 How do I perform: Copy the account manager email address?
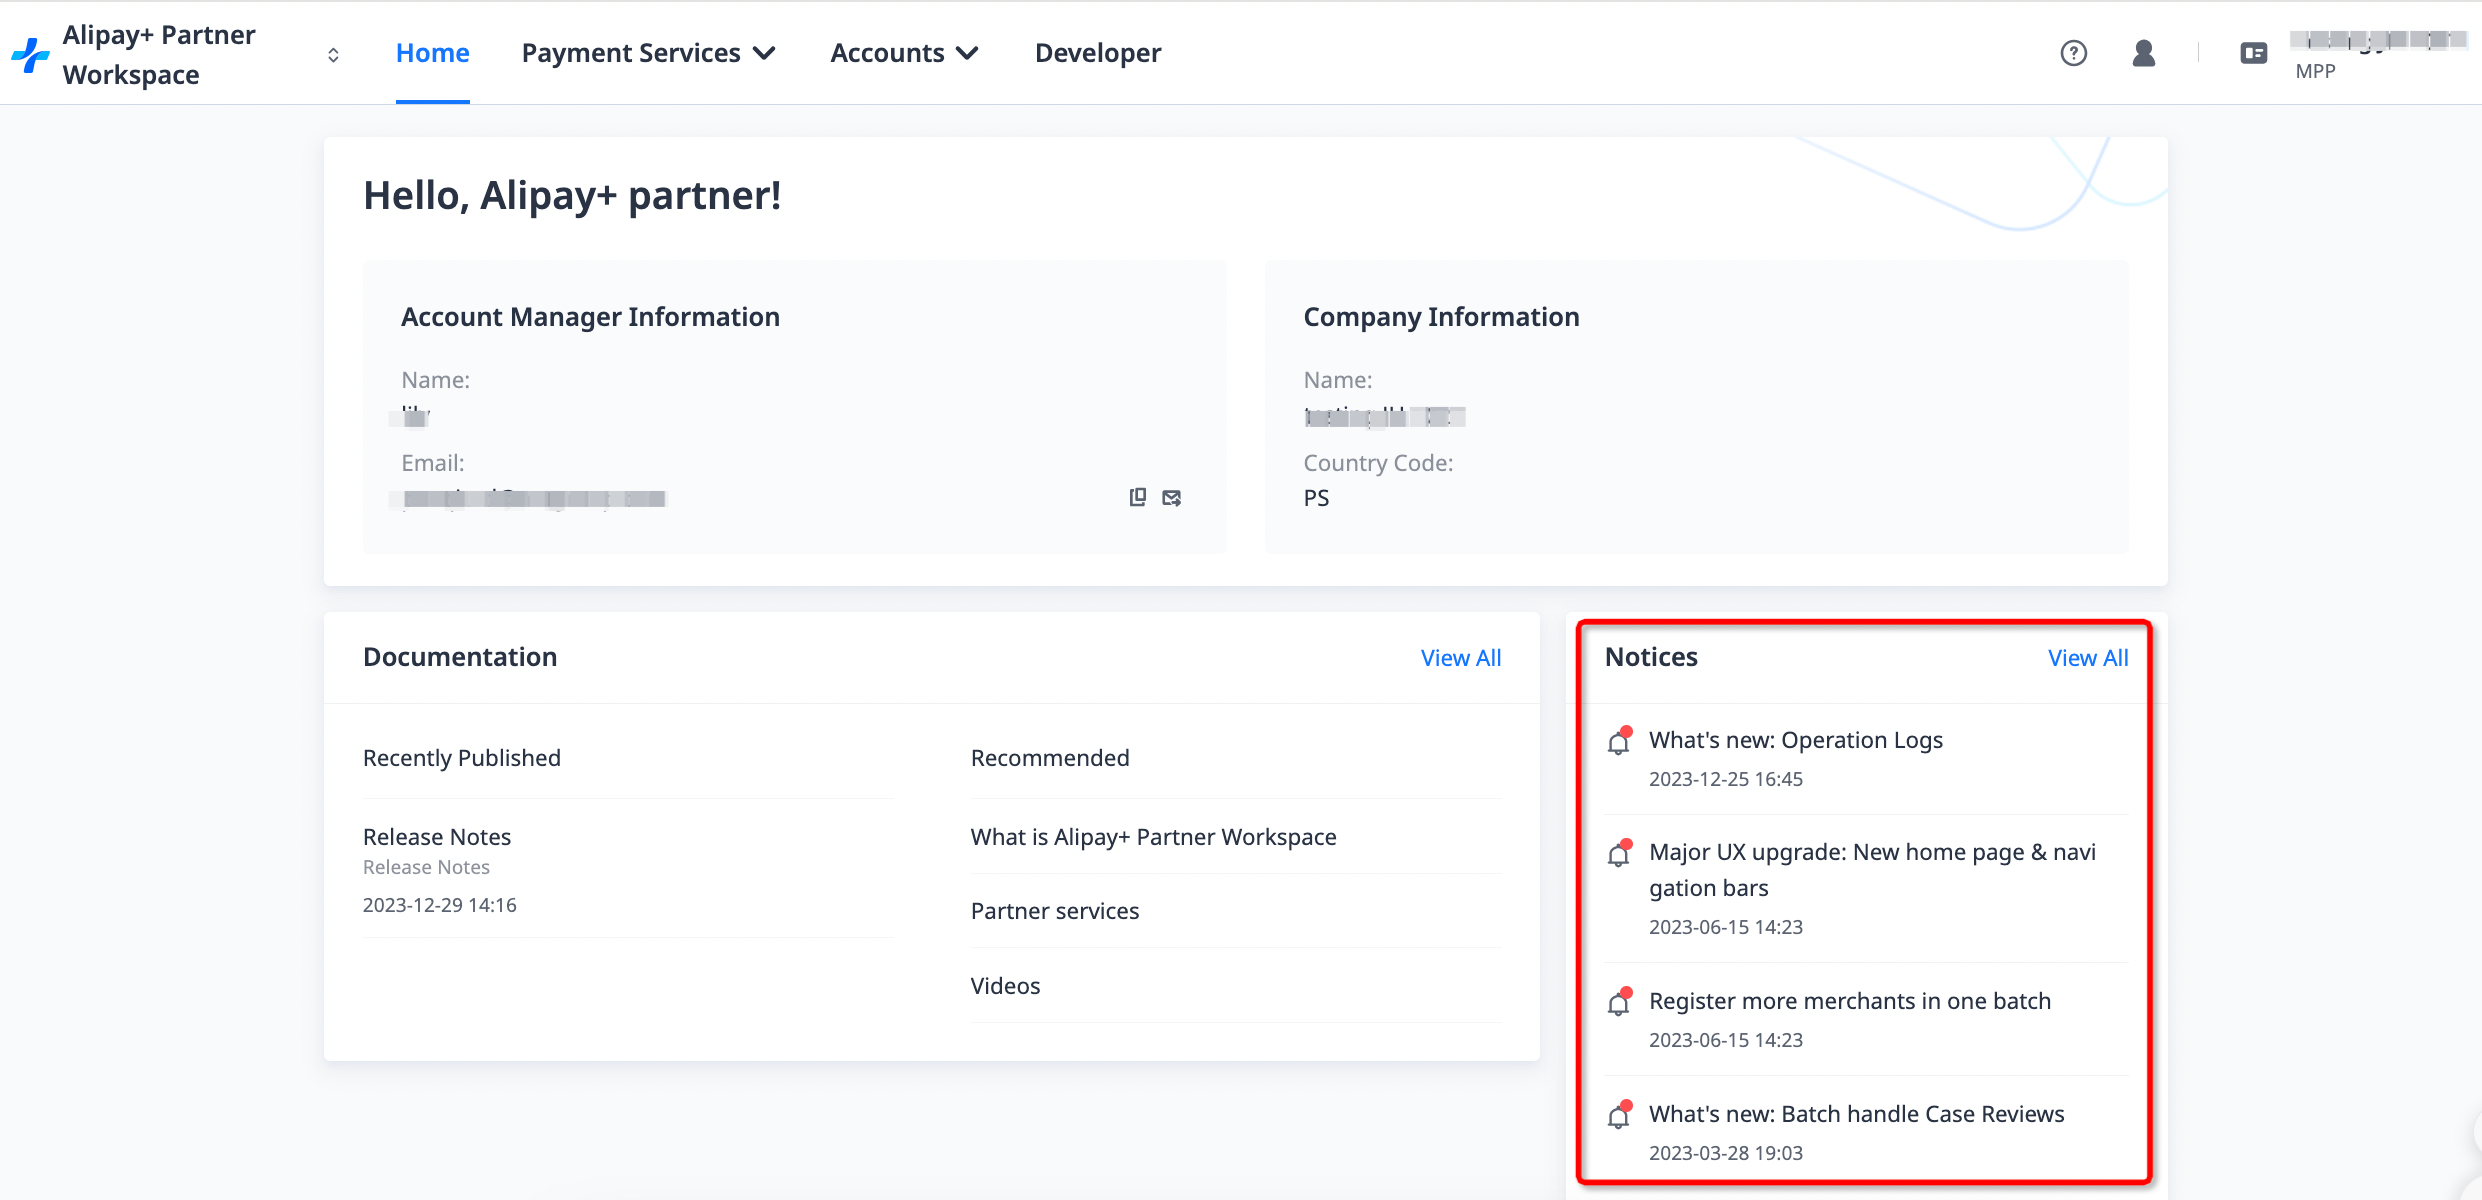[x=1137, y=497]
